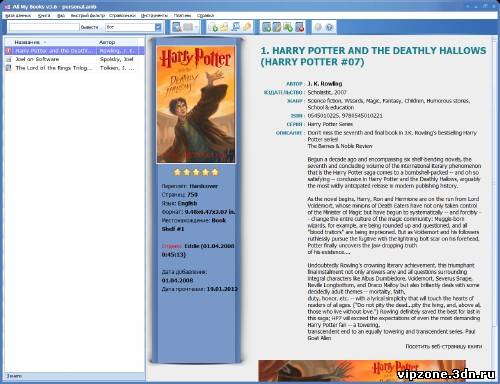Image resolution: width=500 pixels, height=384 pixels.
Task: Click the blue monitor toolbar icon
Action: 236,27
